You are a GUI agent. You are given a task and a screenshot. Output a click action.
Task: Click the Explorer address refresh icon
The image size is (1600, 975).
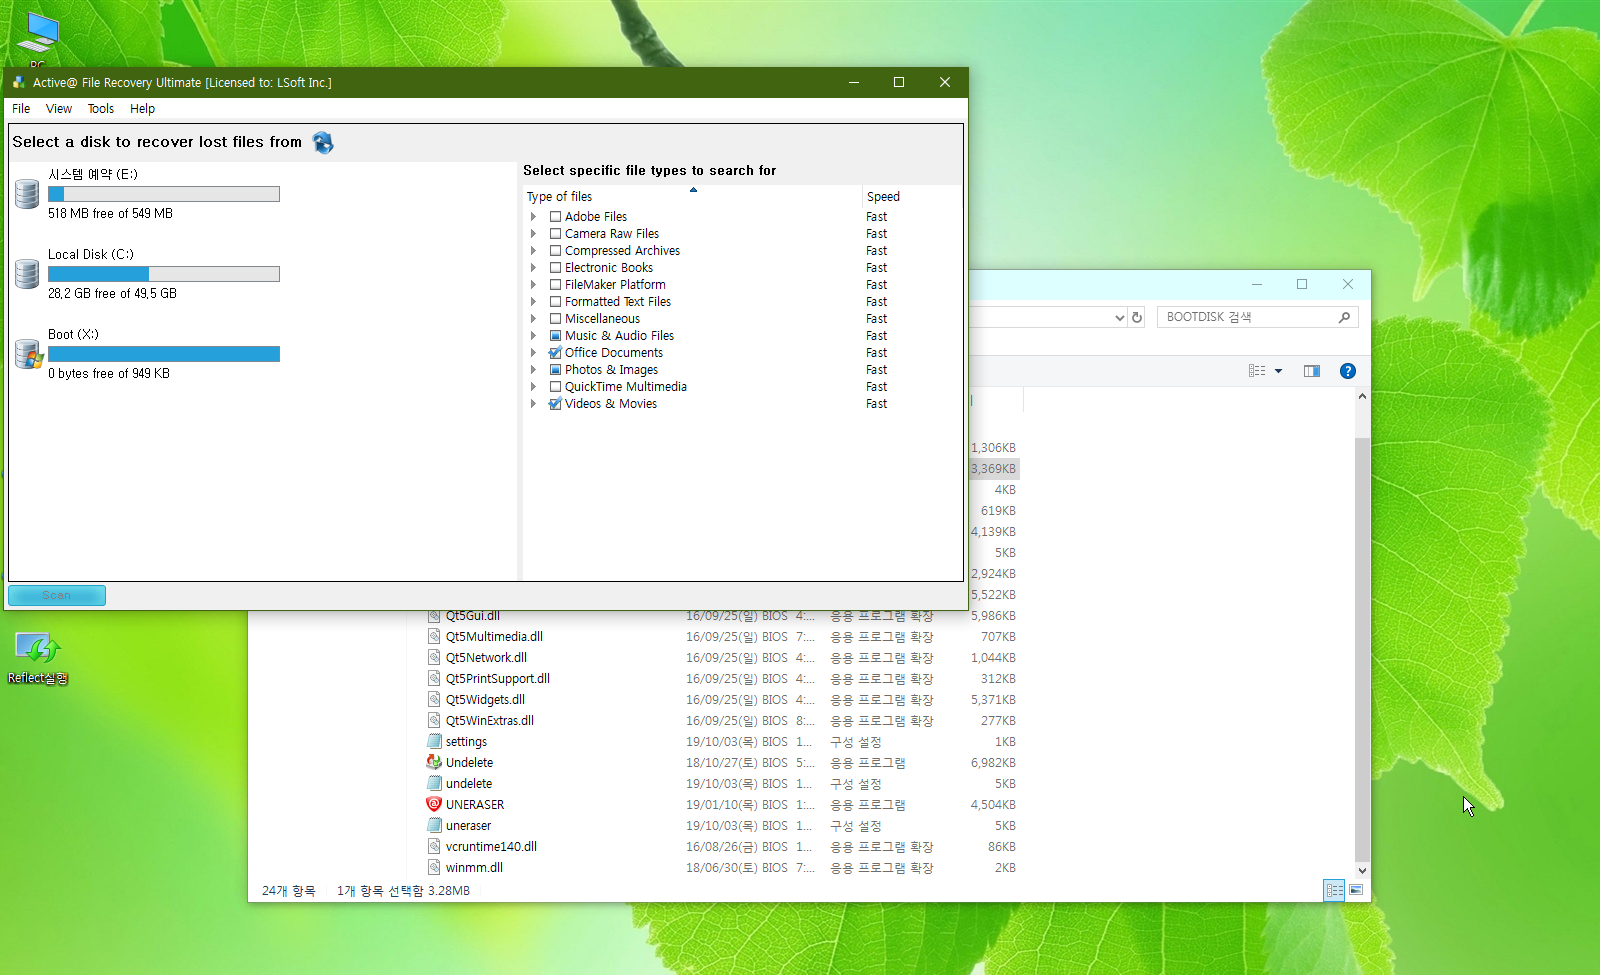point(1137,317)
